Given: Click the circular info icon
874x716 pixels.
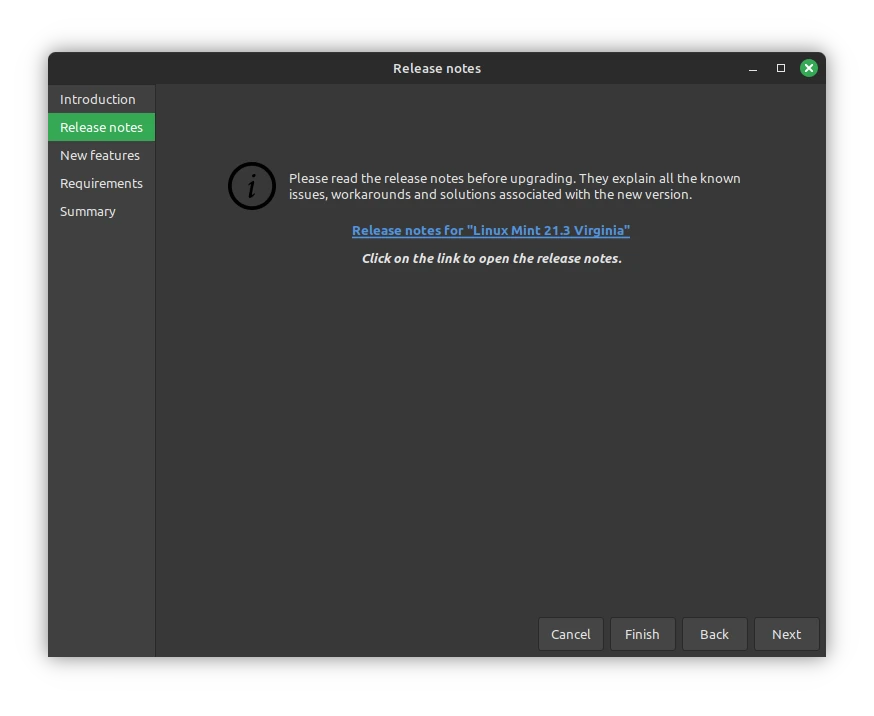Looking at the screenshot, I should pyautogui.click(x=251, y=186).
